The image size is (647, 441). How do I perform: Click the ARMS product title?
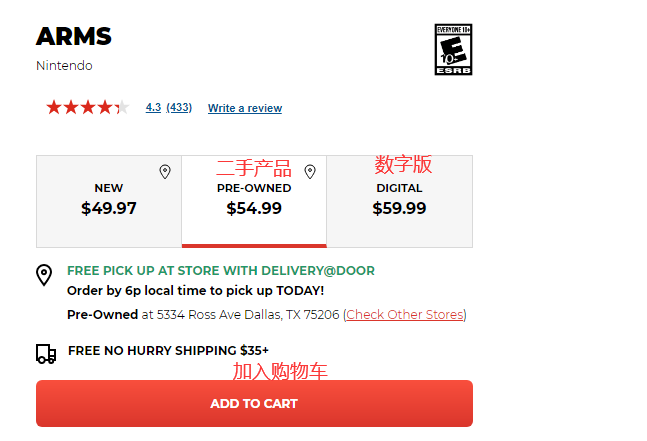coord(74,37)
